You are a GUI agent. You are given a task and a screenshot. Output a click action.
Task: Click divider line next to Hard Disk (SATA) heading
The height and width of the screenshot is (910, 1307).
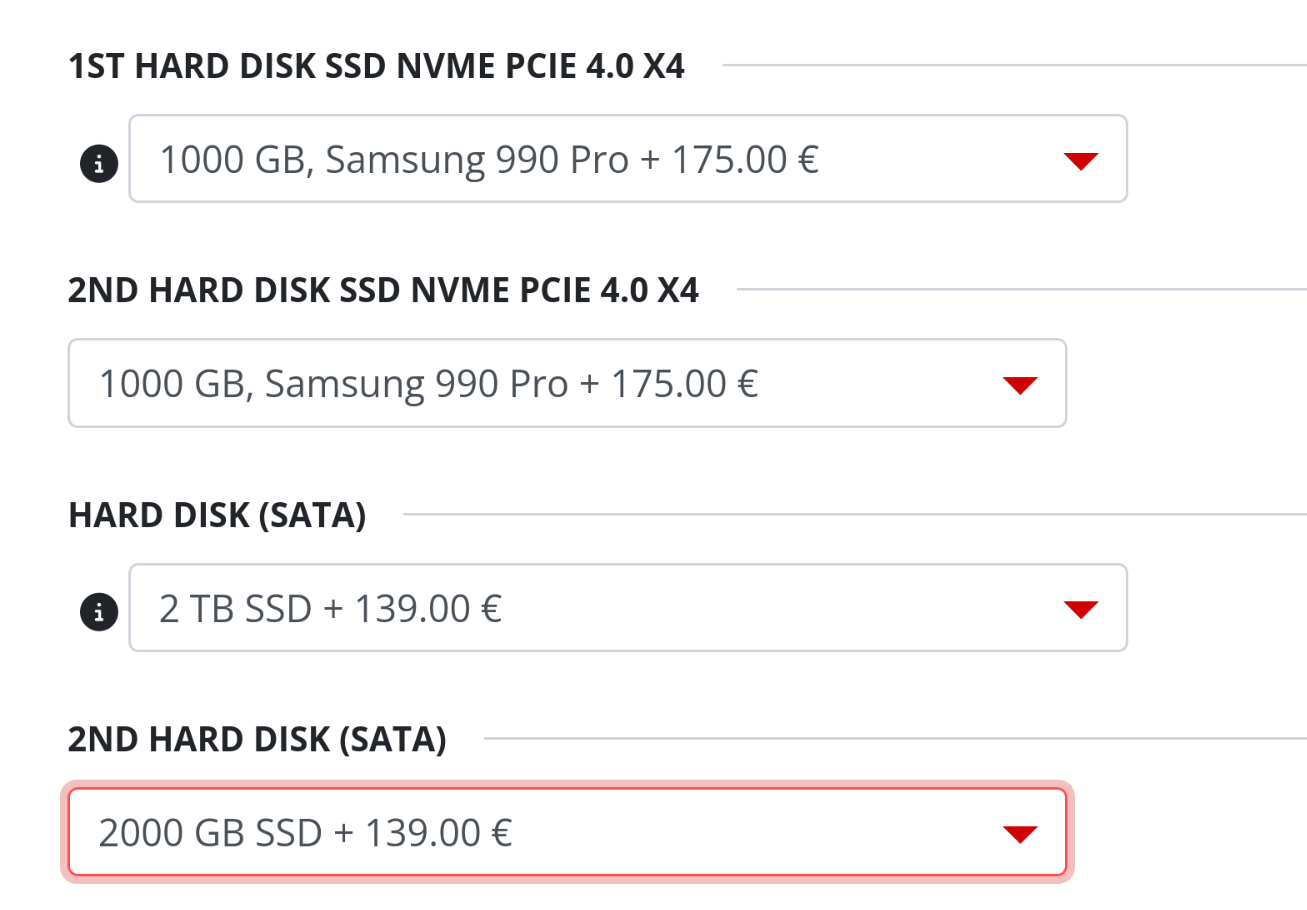pyautogui.click(x=854, y=516)
